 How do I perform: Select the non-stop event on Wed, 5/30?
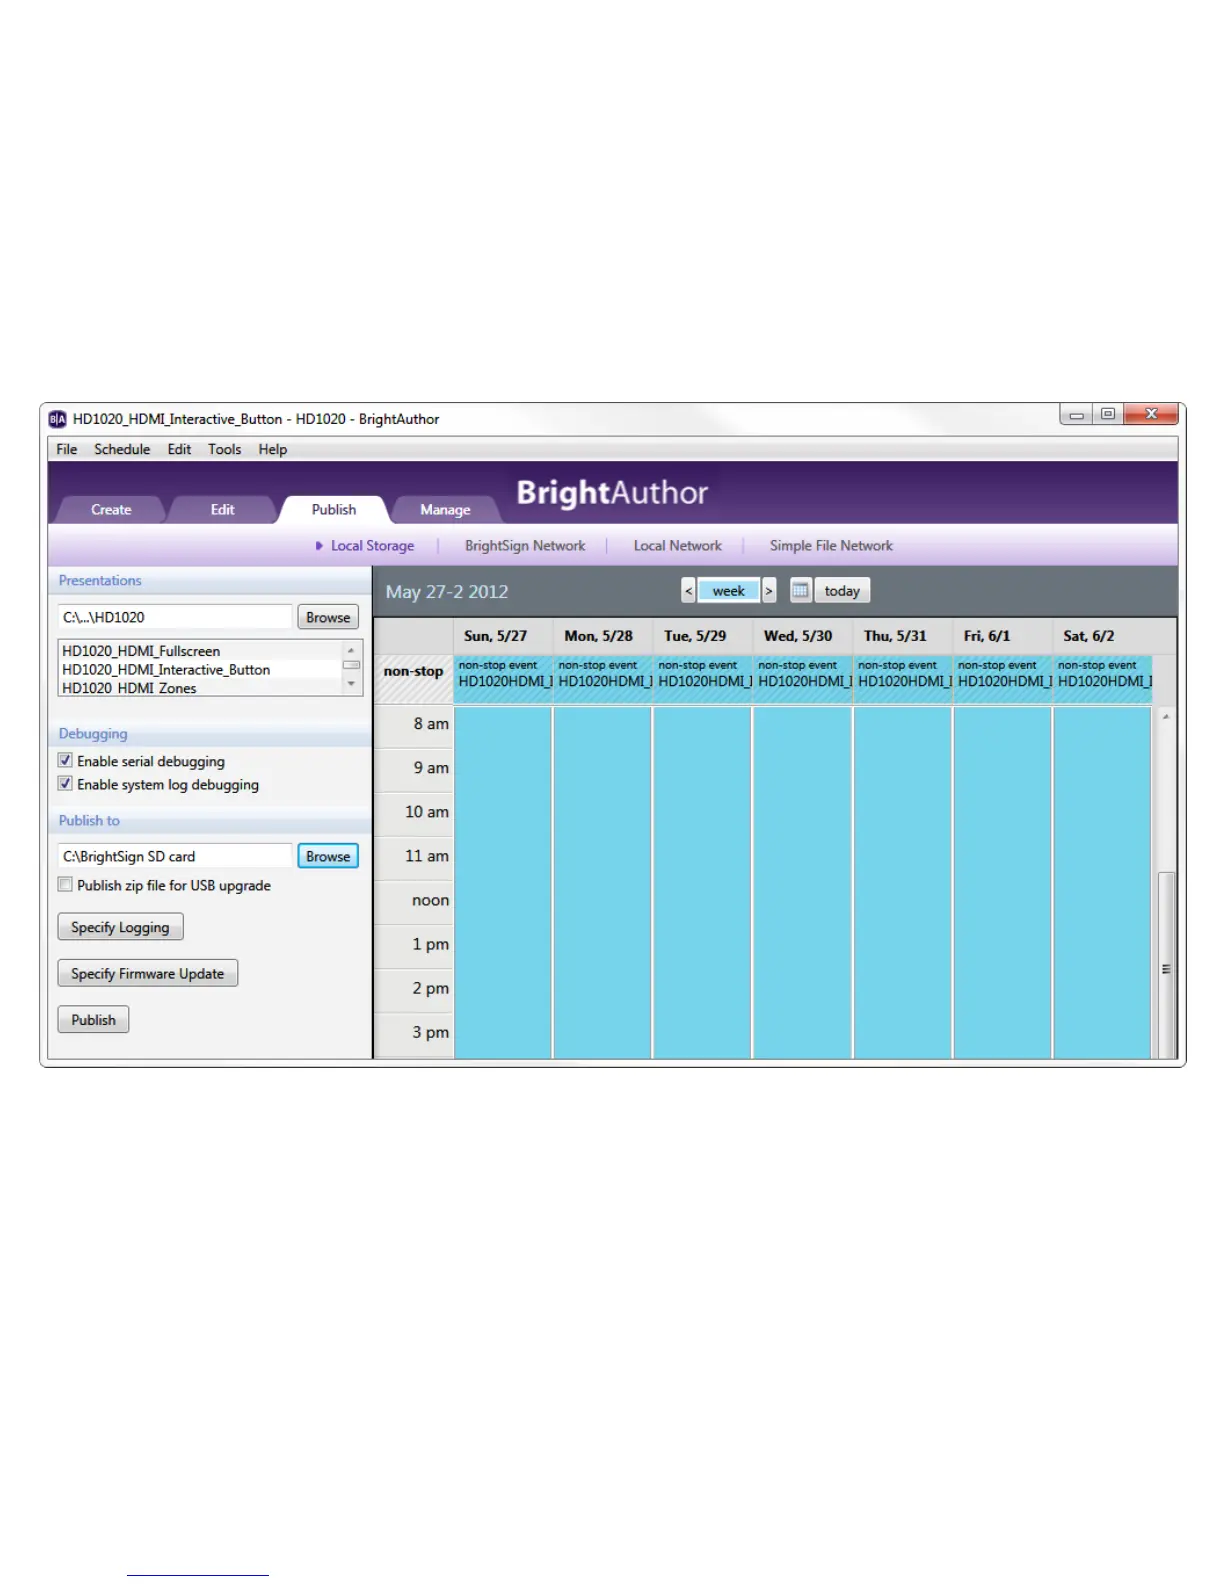pos(803,679)
